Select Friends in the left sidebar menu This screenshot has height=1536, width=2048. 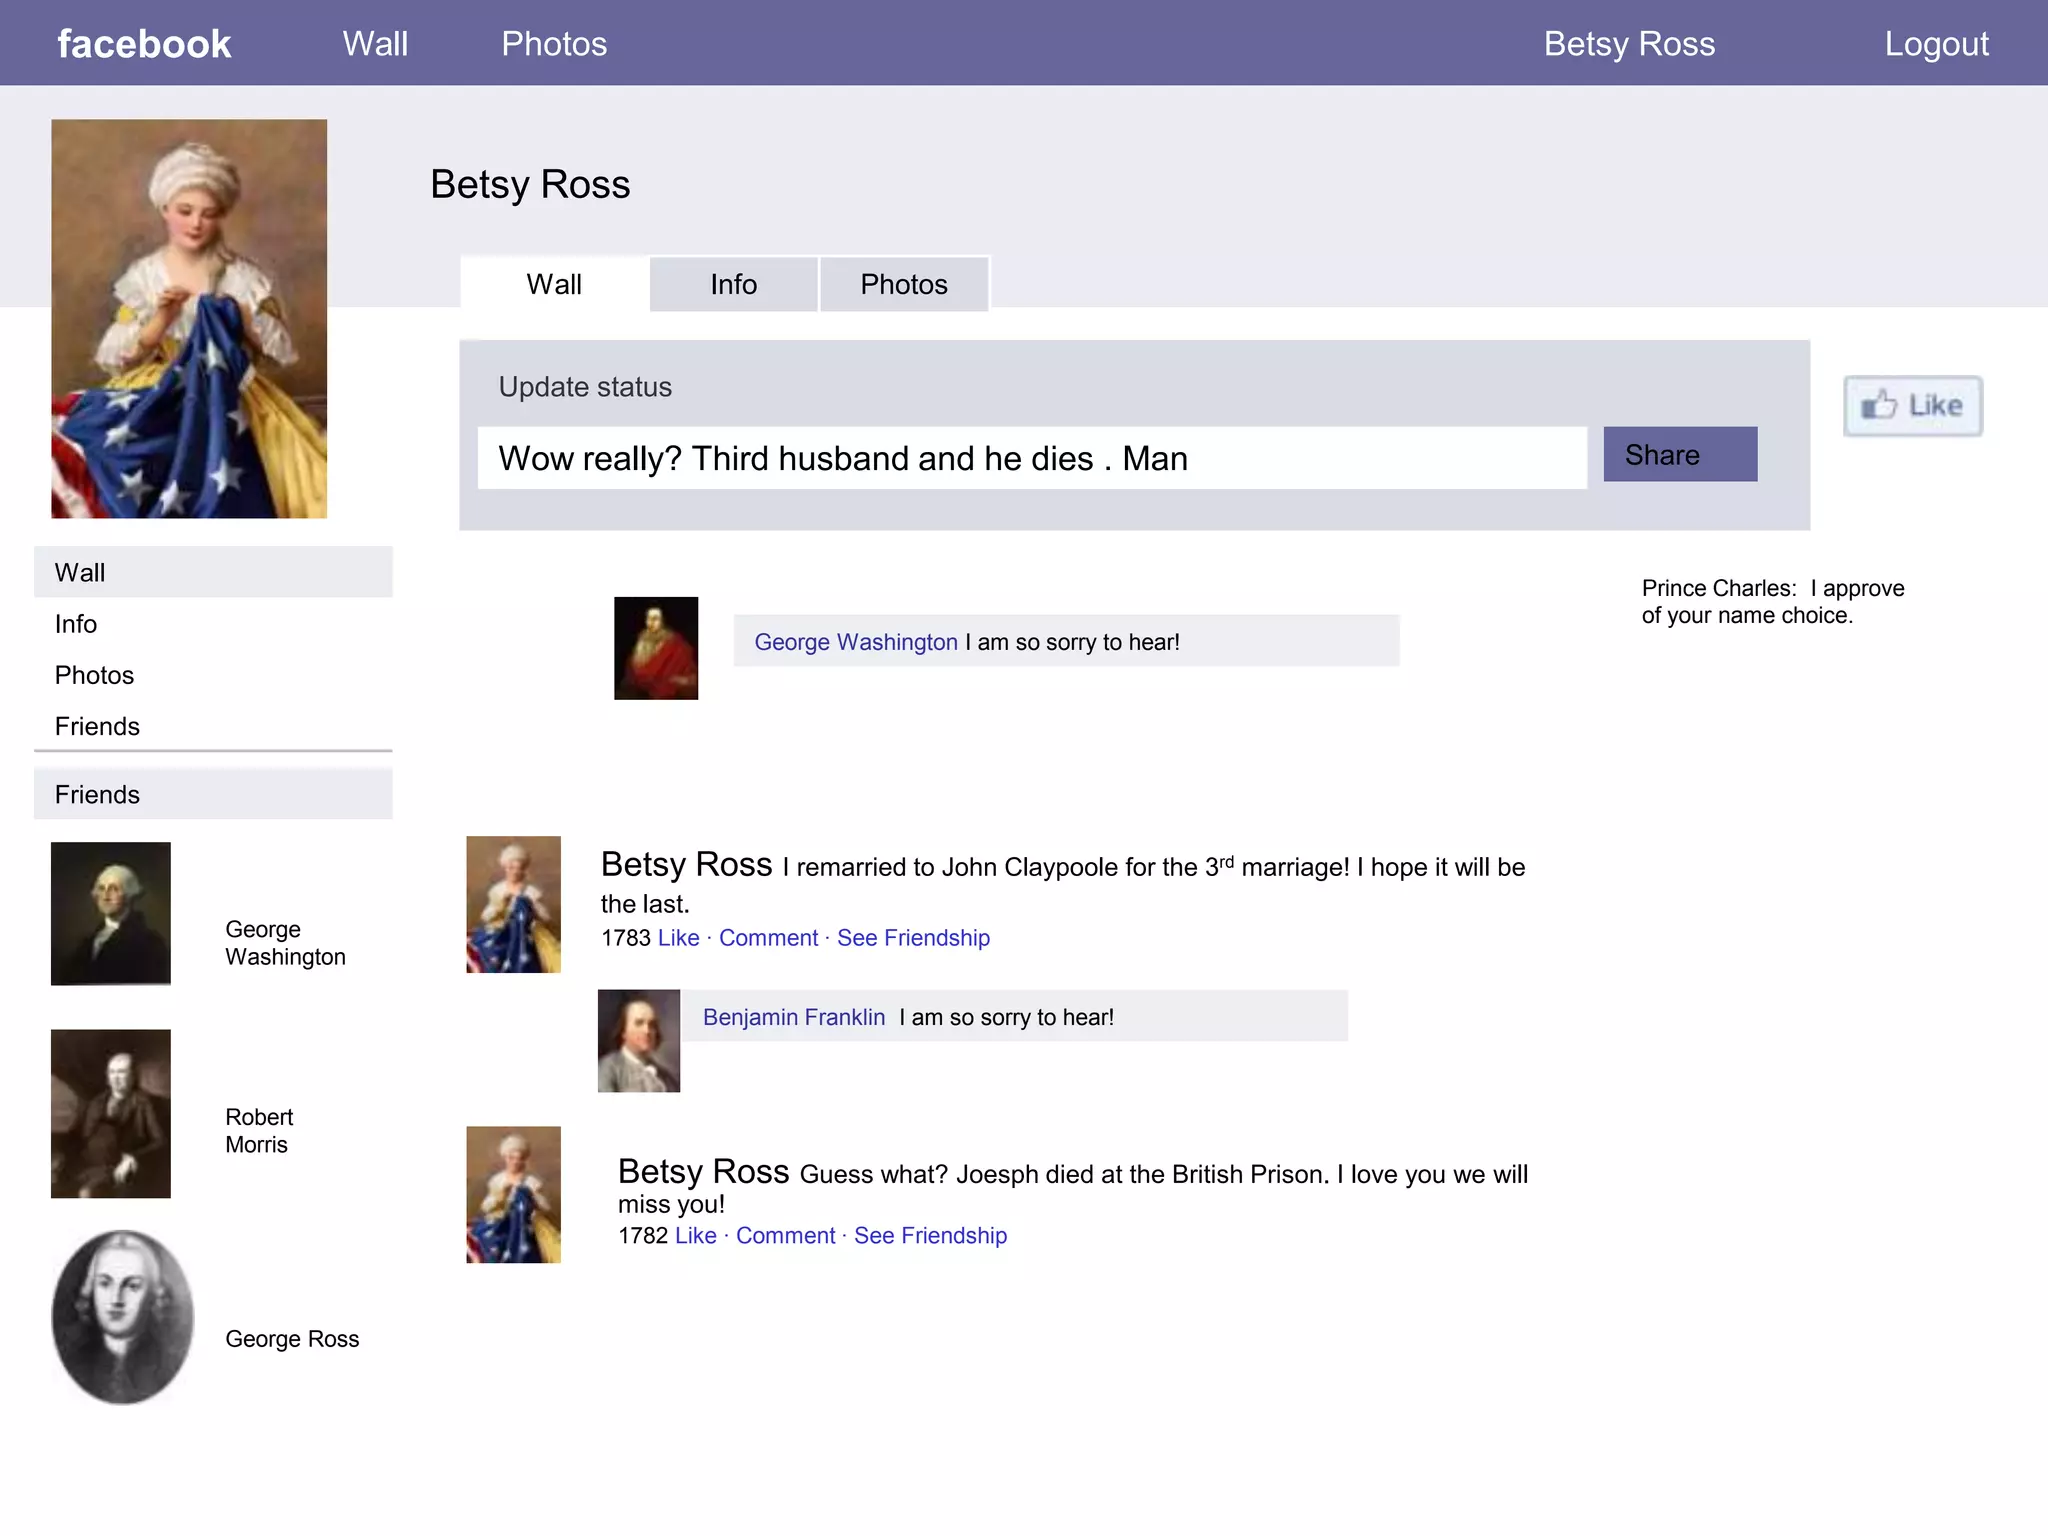97,726
